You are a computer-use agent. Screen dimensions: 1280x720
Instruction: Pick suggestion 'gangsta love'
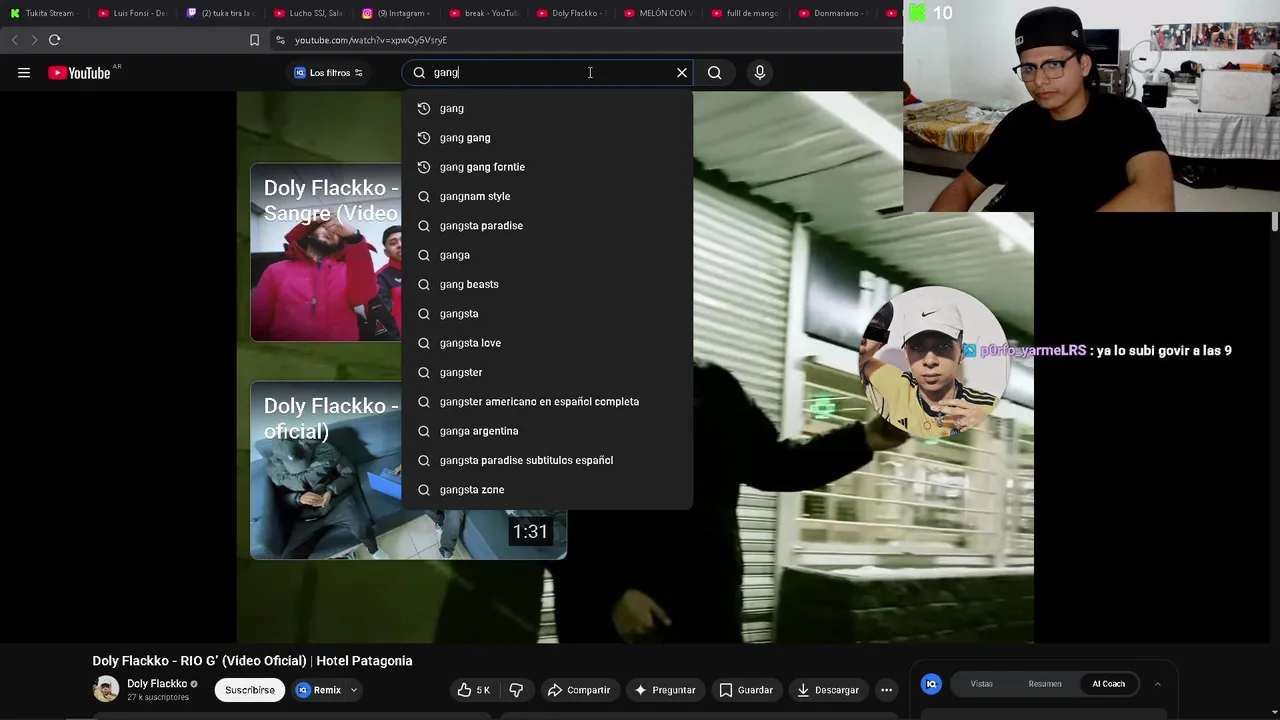click(547, 343)
